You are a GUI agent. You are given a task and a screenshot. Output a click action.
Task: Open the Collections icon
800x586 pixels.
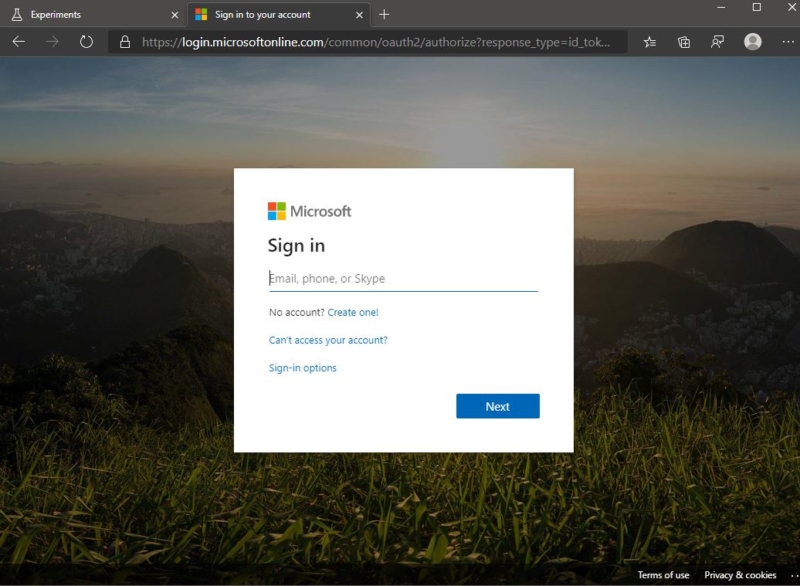(x=684, y=42)
